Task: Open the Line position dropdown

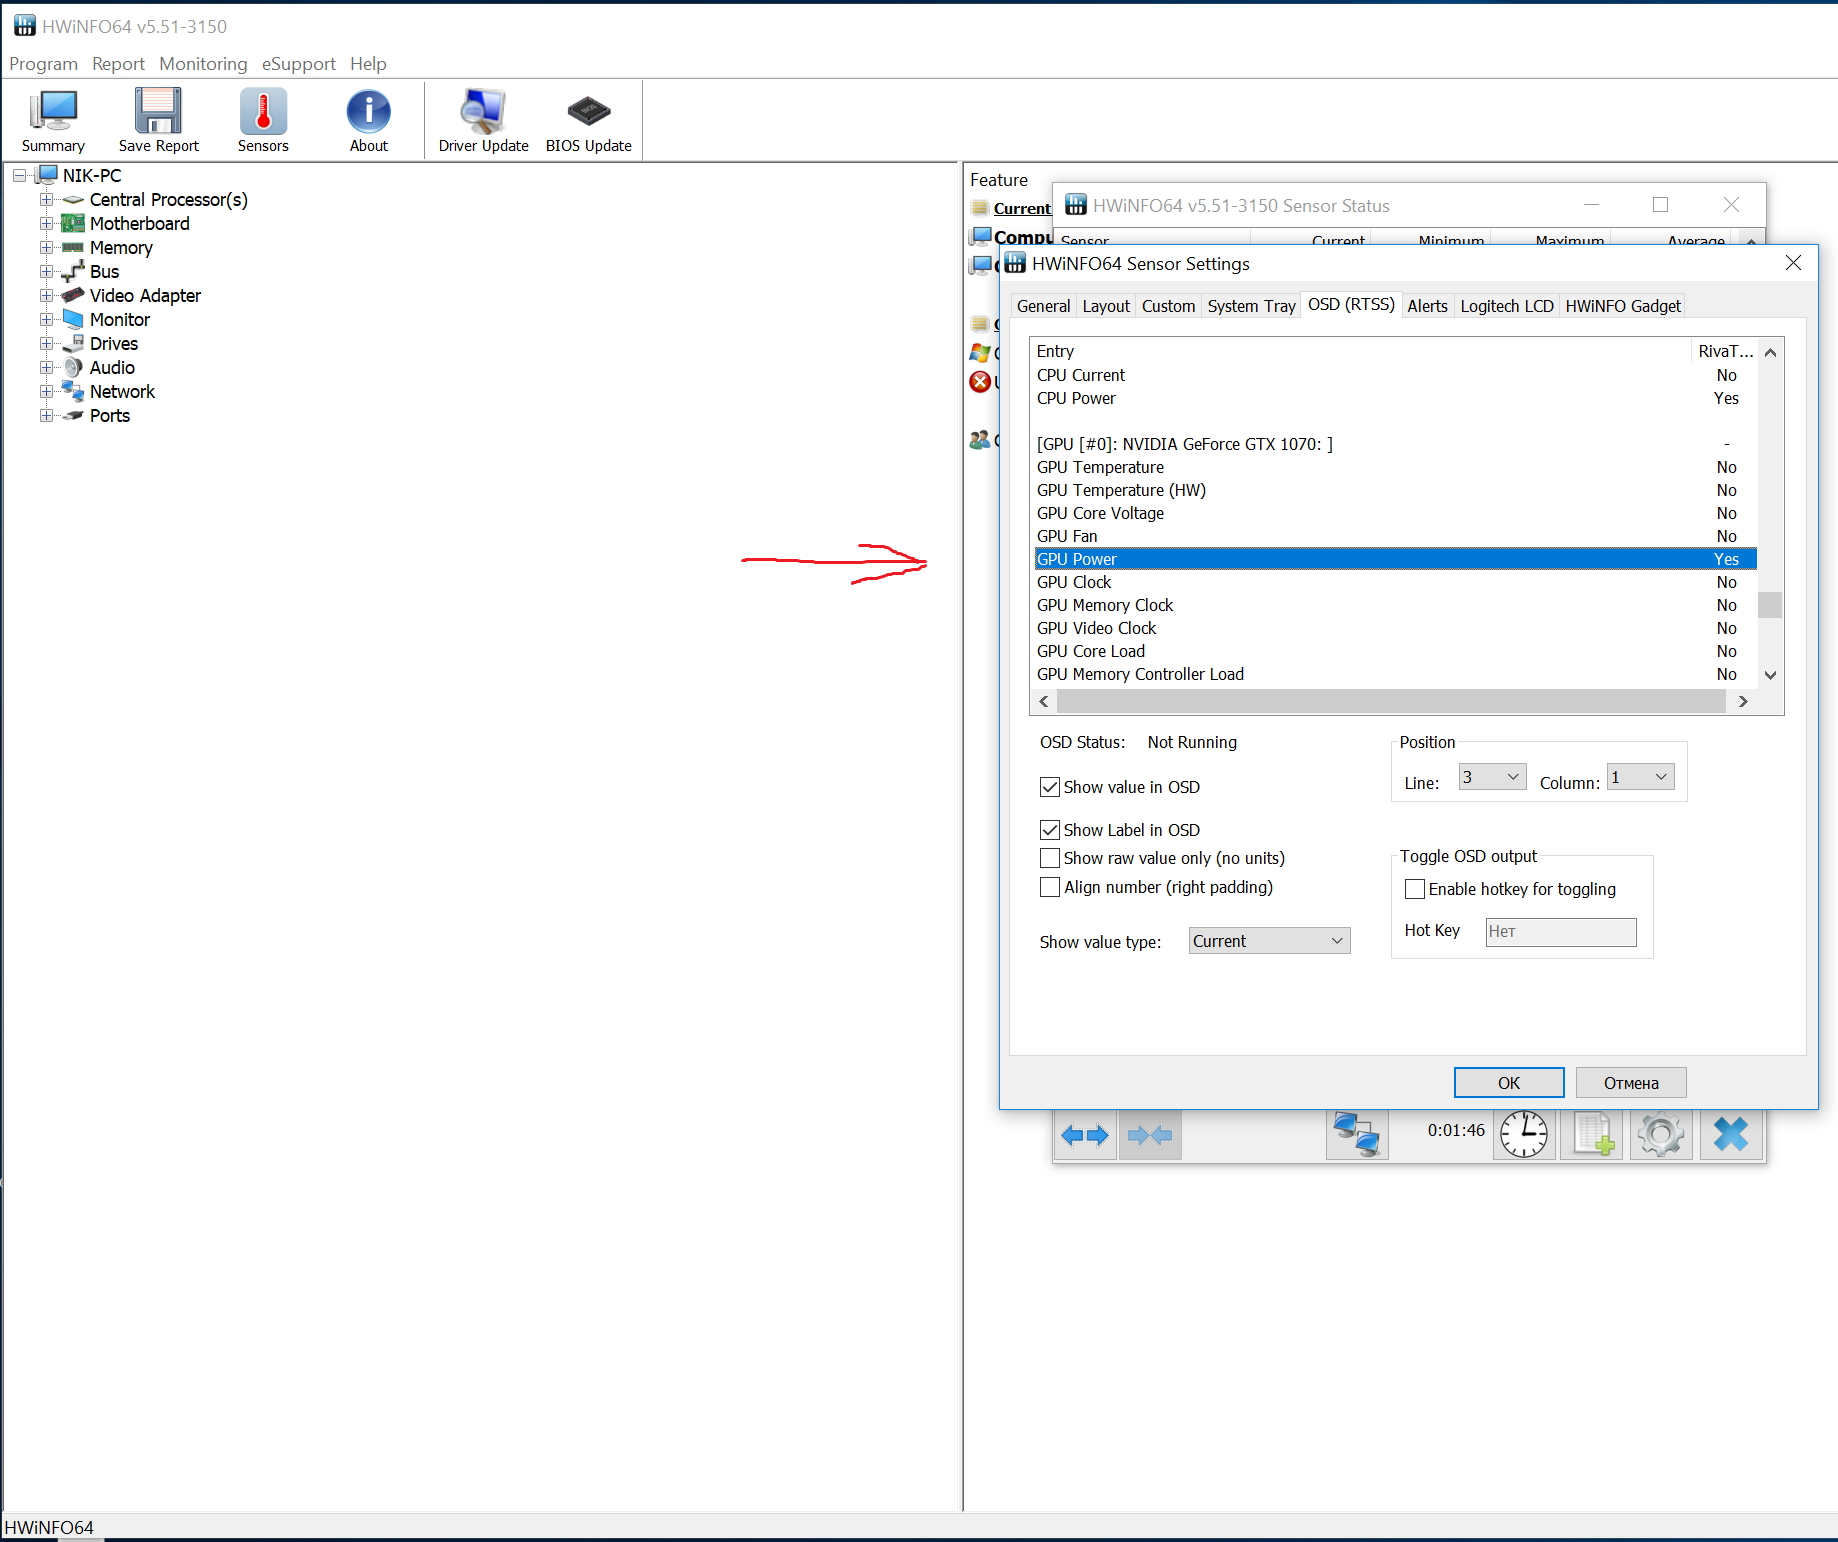Action: point(1492,777)
